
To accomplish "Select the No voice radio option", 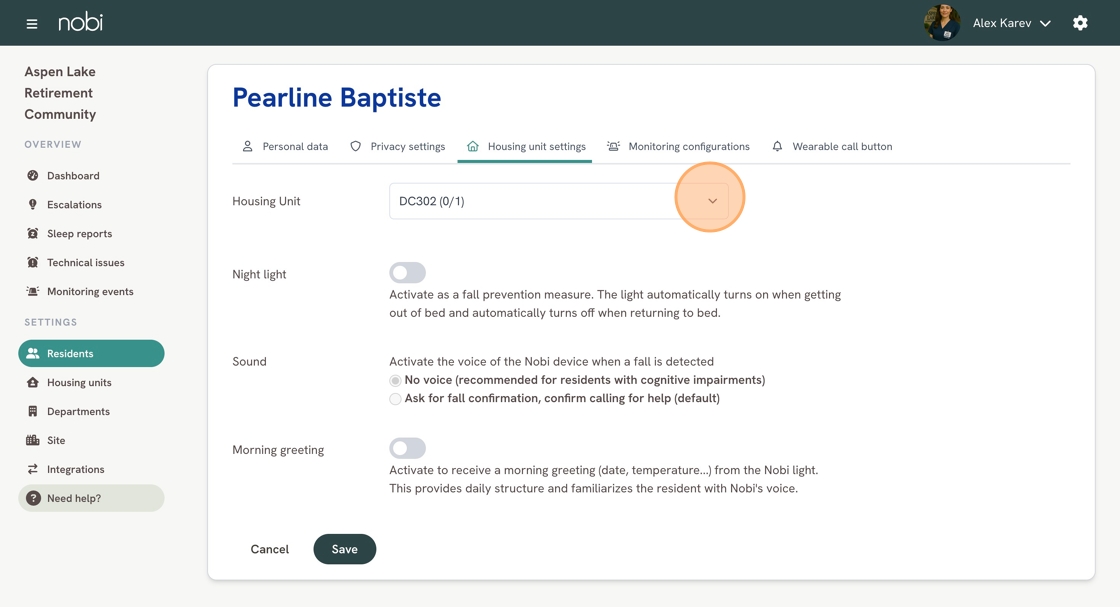I will coord(395,381).
